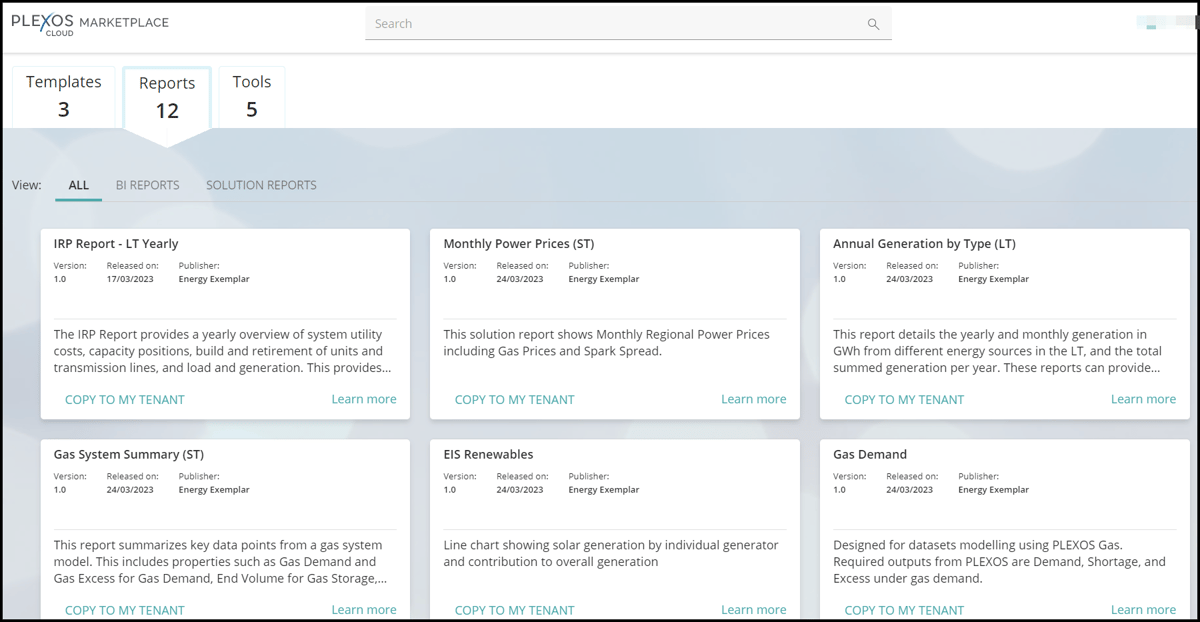Filter by SOLUTION REPORTS
1200x622 pixels.
(261, 185)
